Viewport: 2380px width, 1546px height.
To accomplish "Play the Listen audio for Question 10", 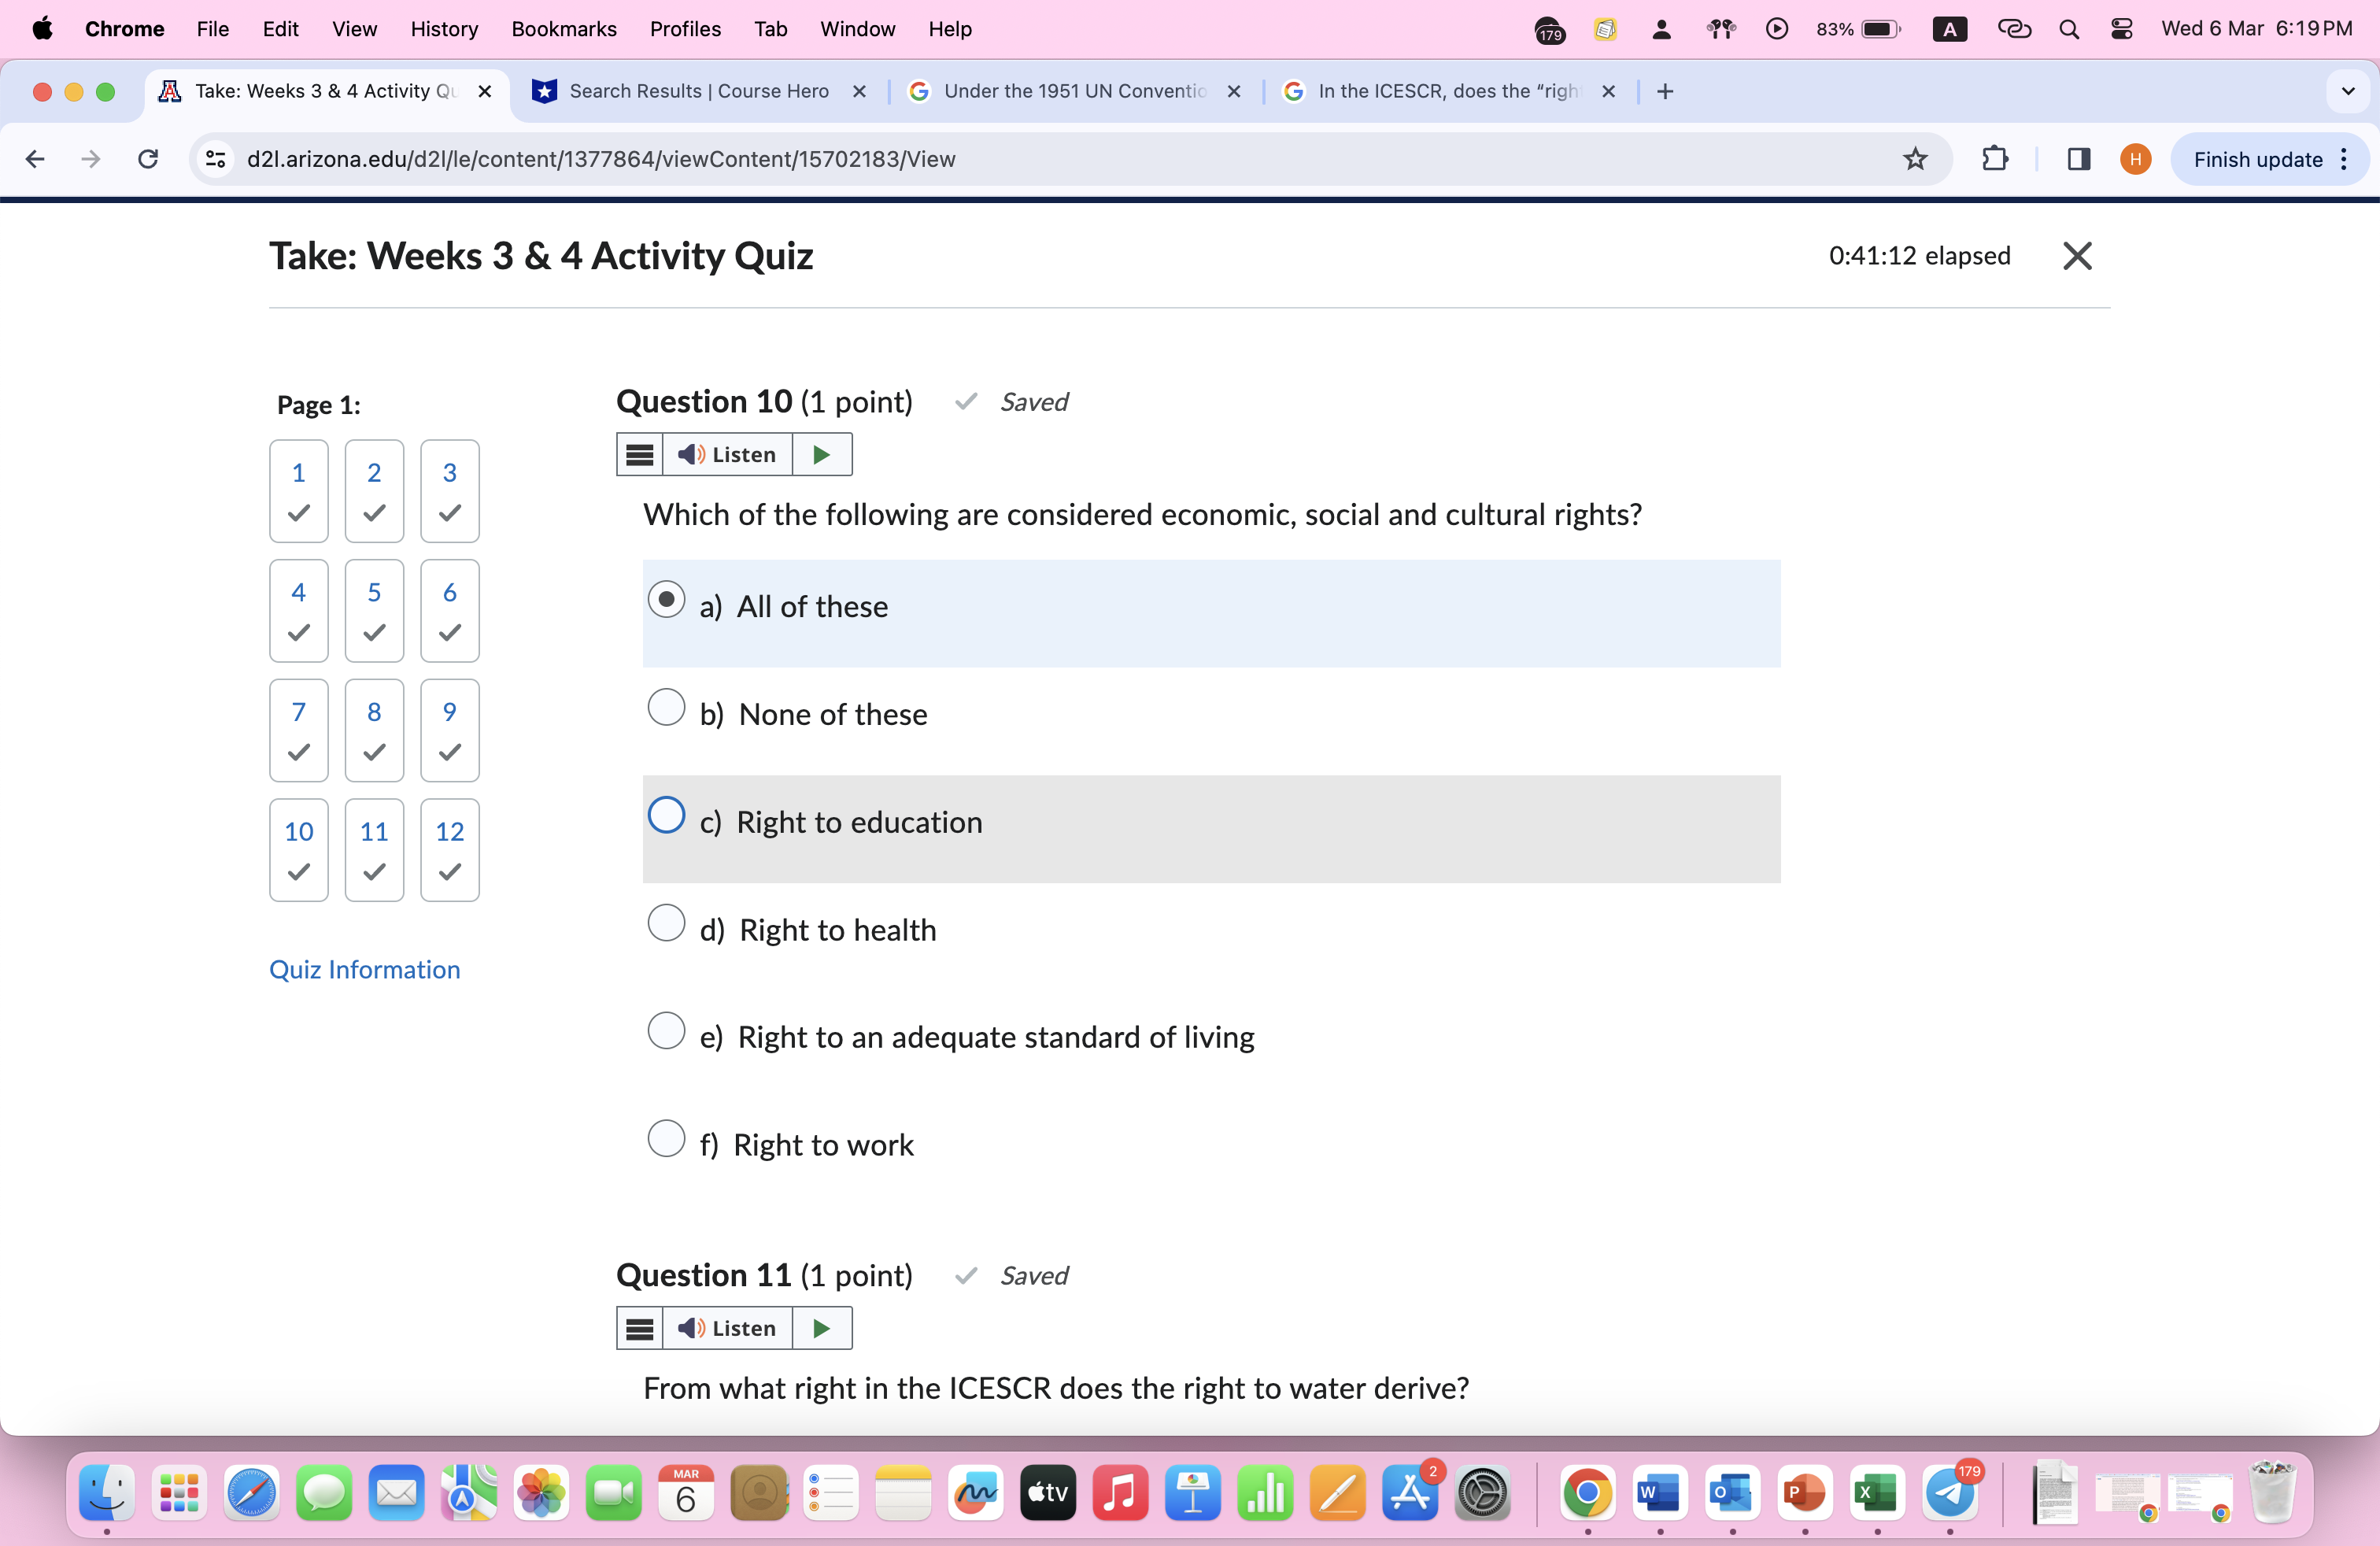I will click(820, 454).
